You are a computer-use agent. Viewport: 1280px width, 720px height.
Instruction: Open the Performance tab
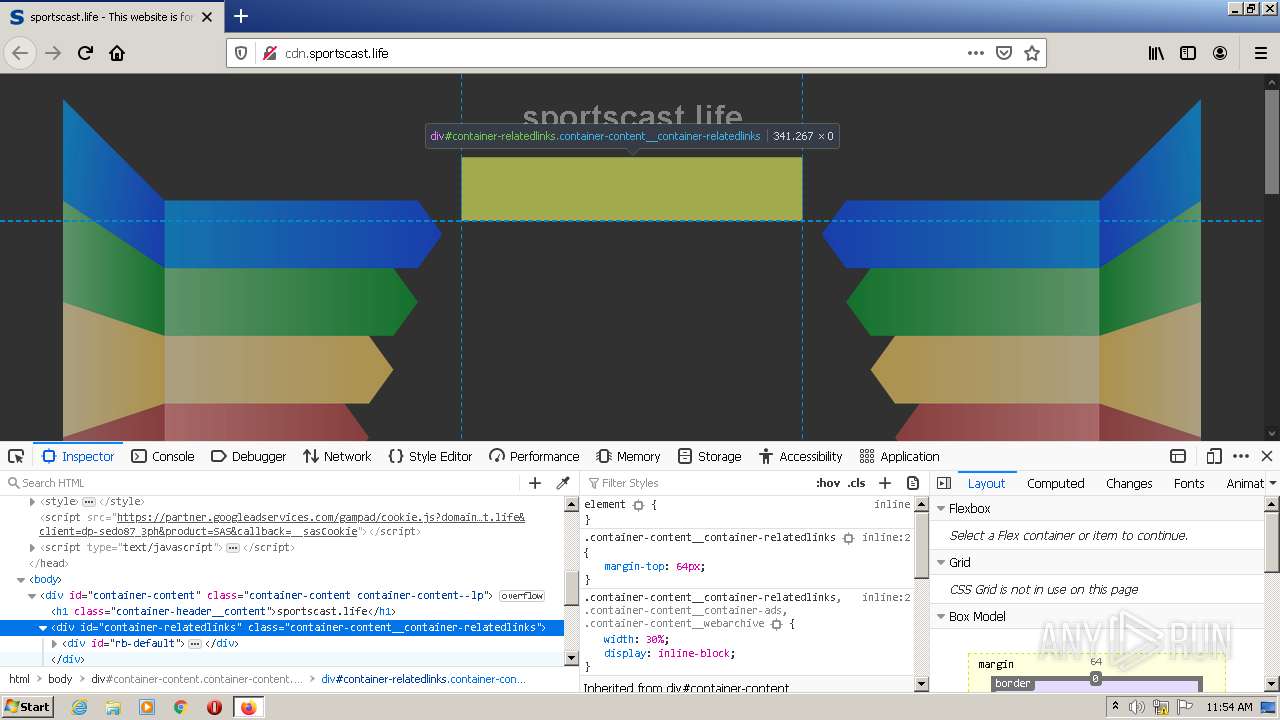point(534,456)
